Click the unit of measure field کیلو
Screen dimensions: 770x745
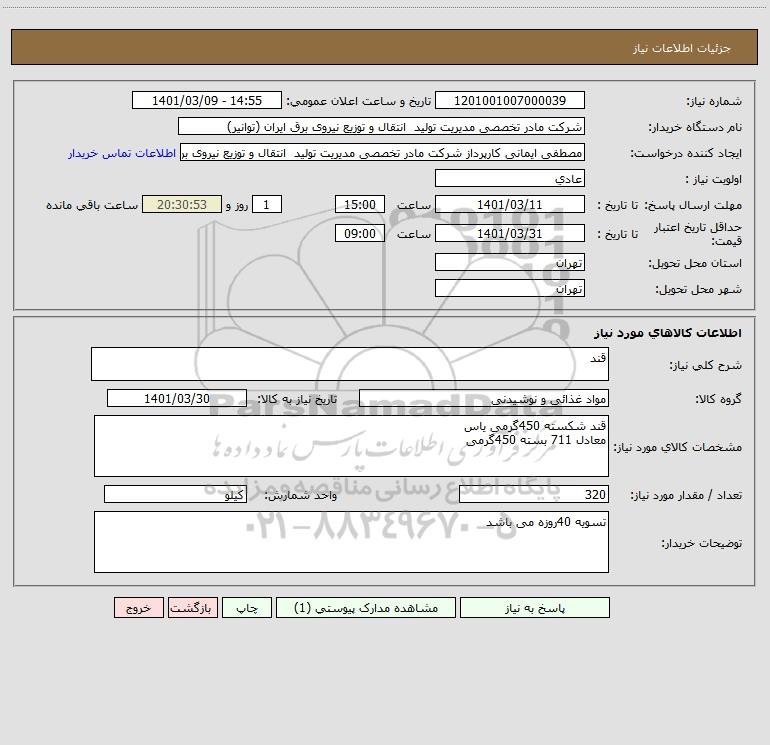[175, 494]
